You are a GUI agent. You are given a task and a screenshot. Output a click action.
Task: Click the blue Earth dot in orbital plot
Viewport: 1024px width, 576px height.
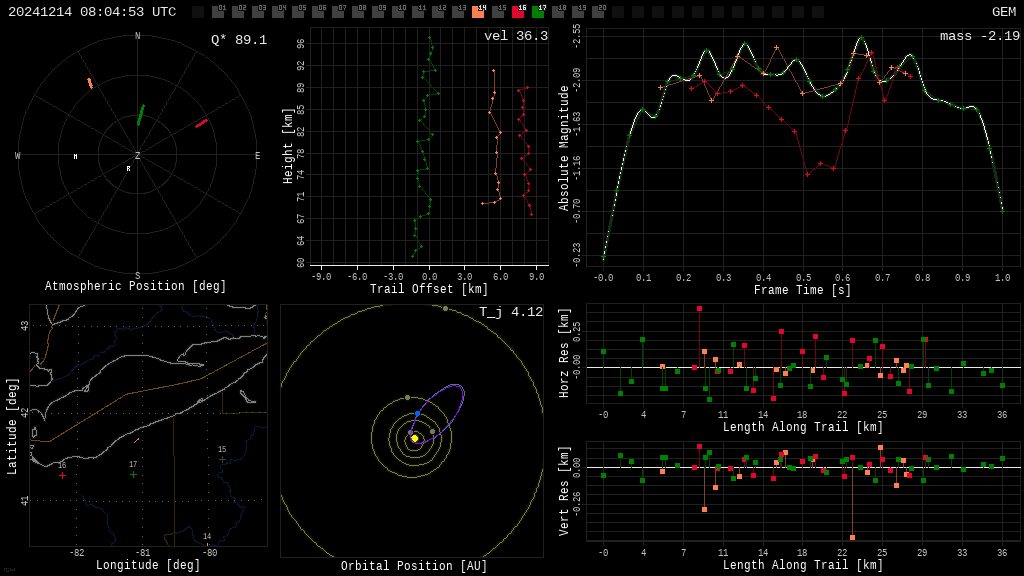417,414
